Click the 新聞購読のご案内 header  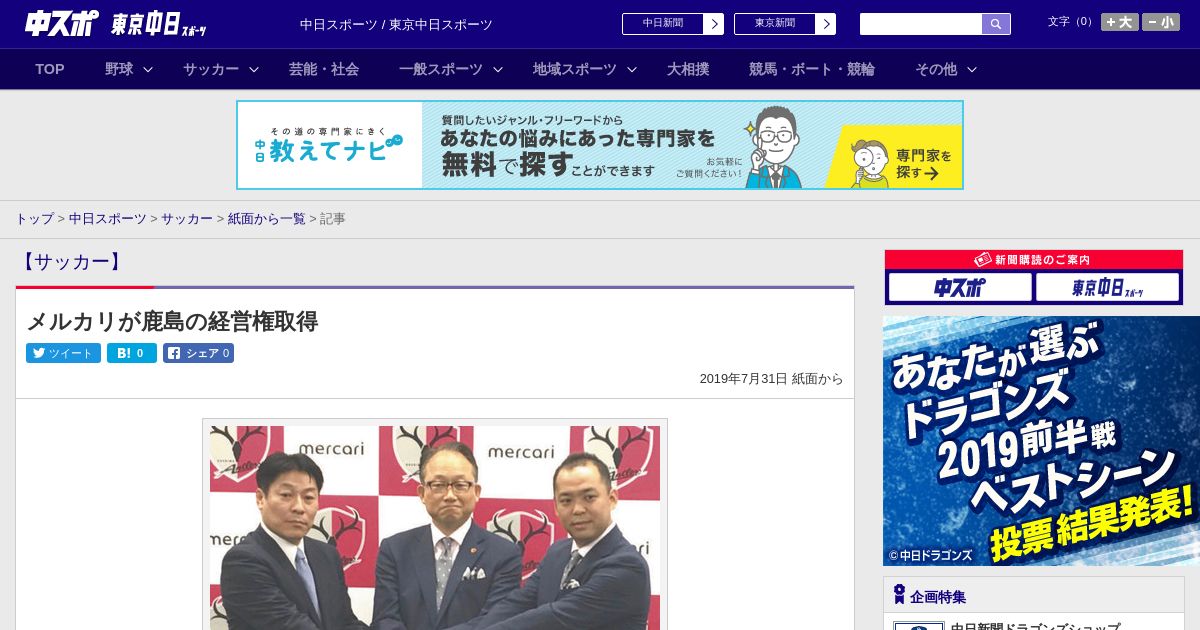[x=1034, y=259]
